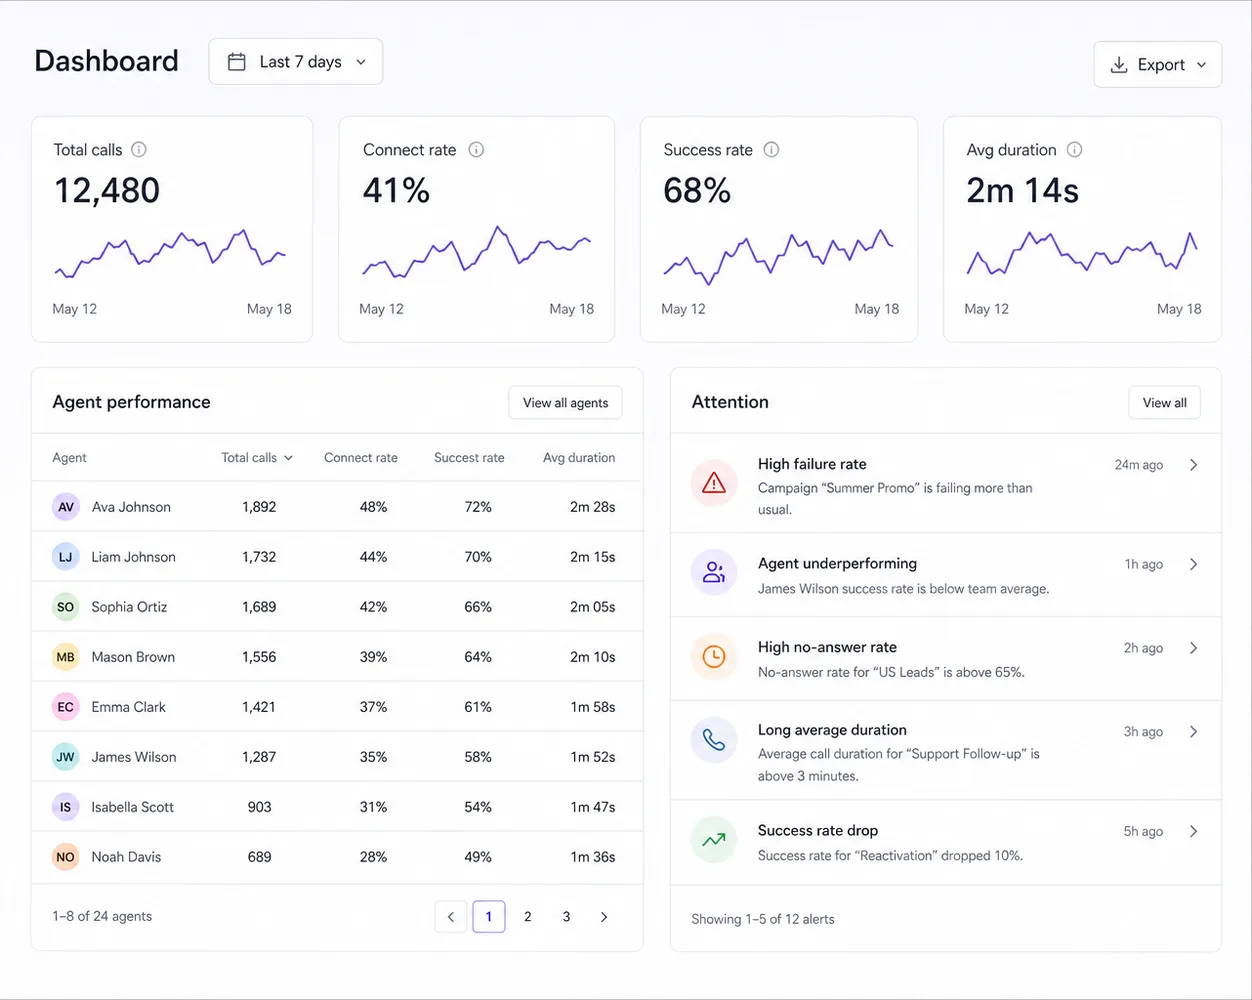Click Mason Brown's MB avatar
Viewport: 1252px width, 1000px height.
(x=66, y=657)
